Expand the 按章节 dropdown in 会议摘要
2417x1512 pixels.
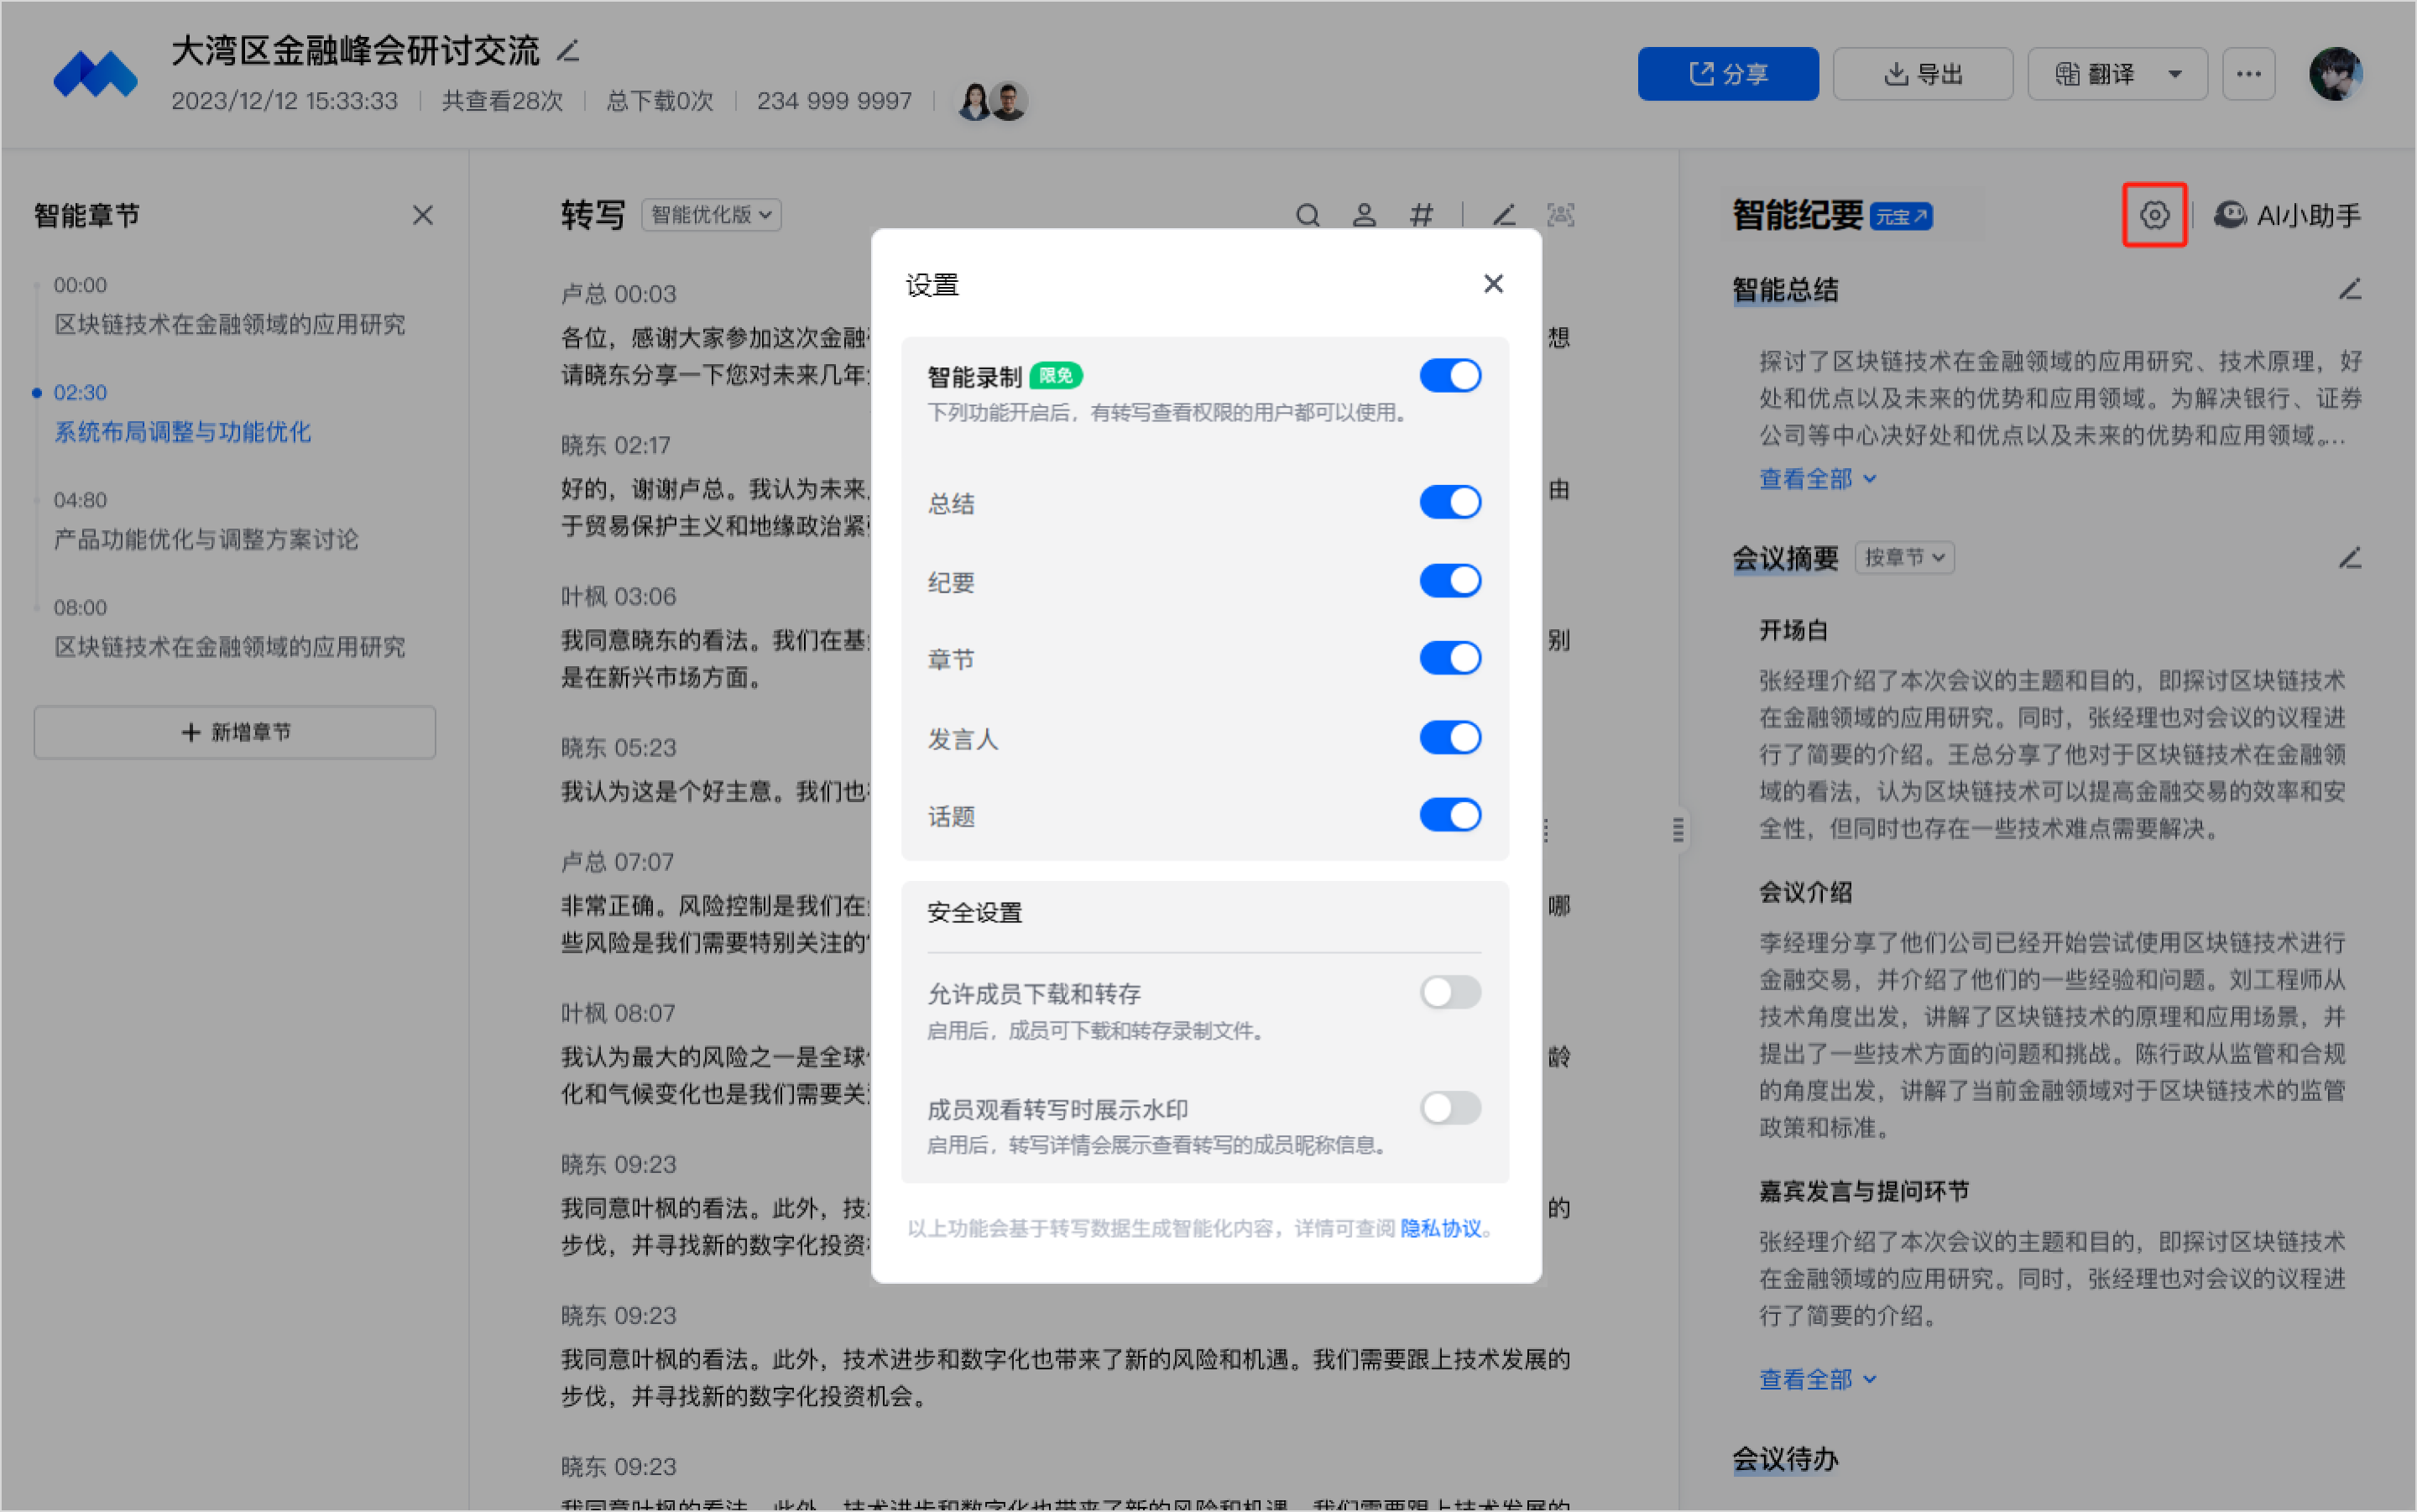[x=1904, y=558]
